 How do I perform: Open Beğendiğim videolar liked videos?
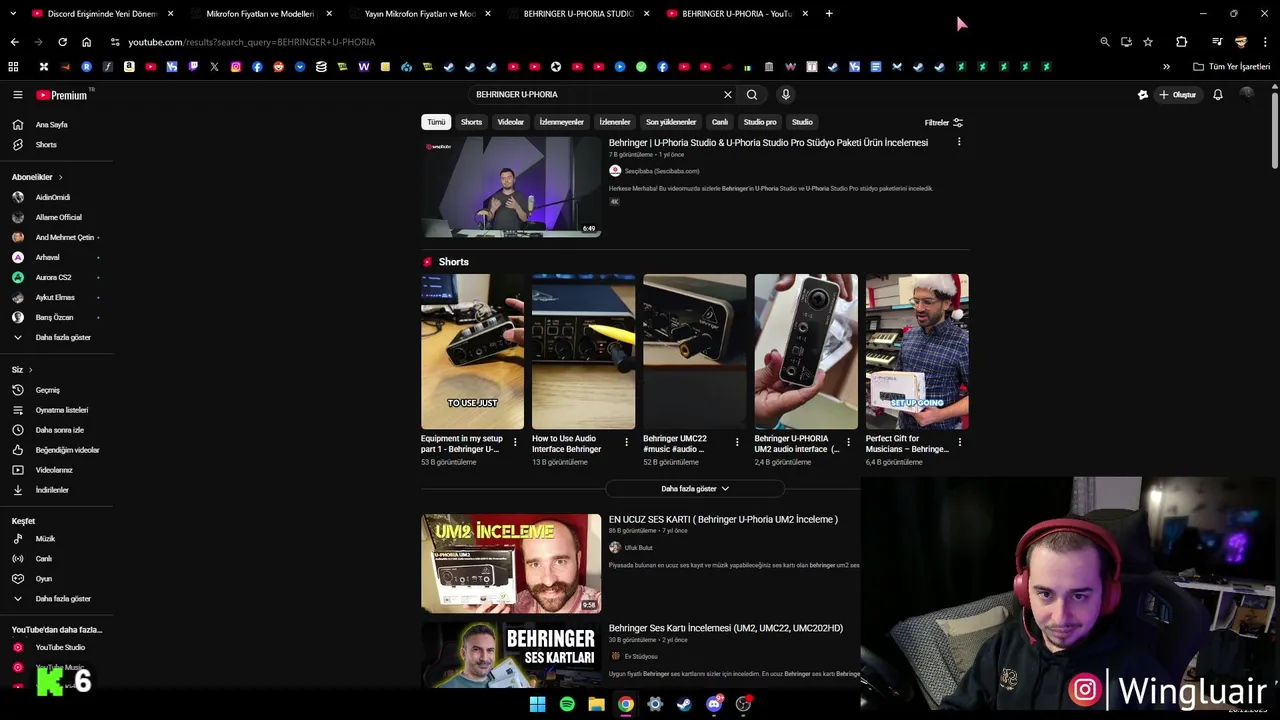tap(67, 450)
